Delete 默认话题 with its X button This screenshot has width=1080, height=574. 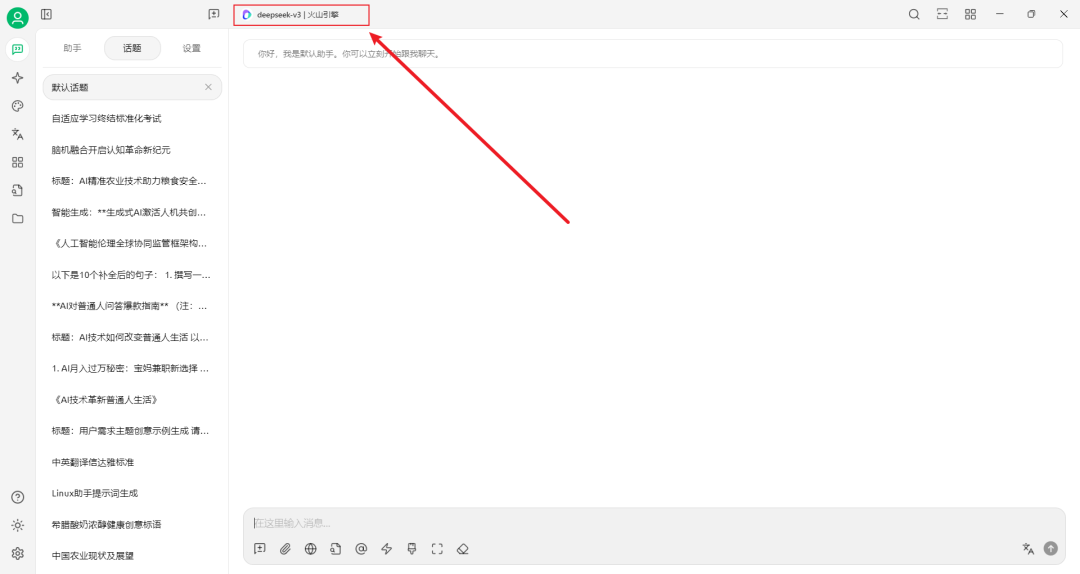pos(208,88)
